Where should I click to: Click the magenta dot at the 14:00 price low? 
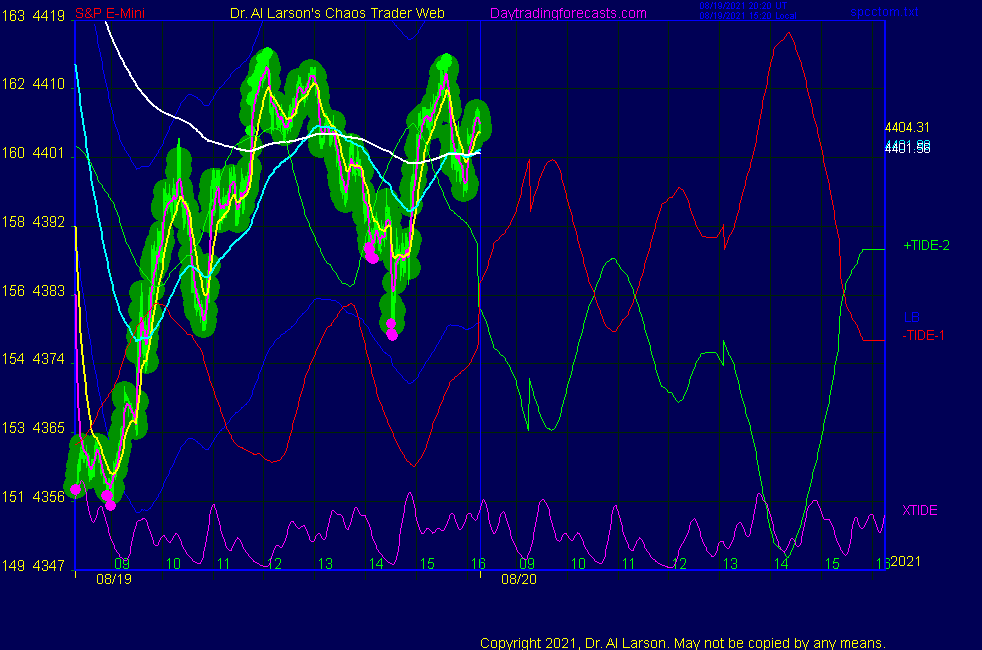392,334
